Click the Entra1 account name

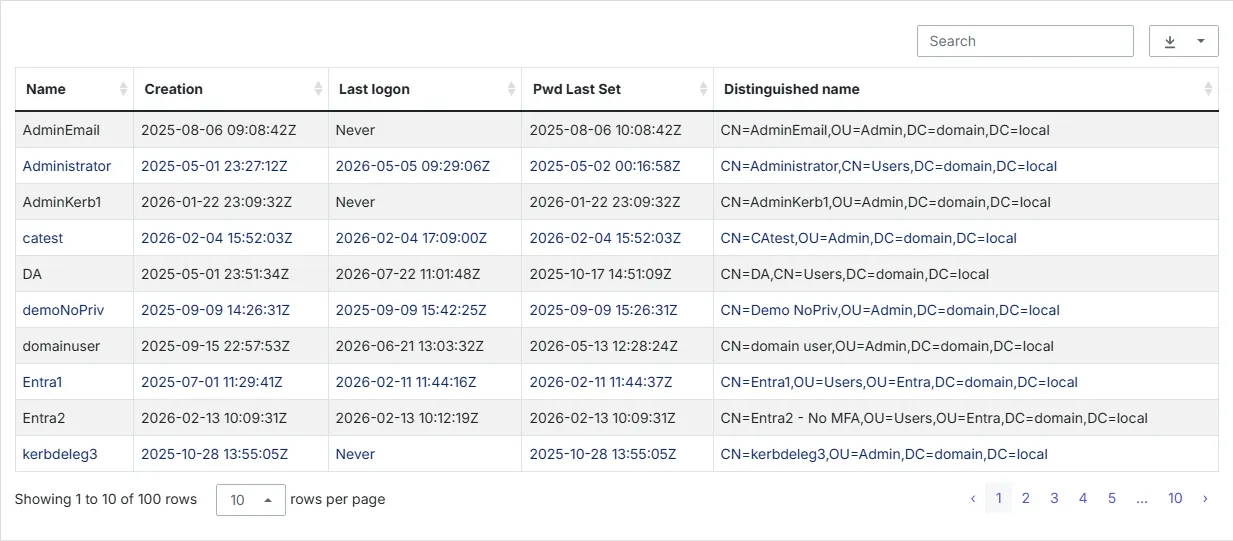click(x=43, y=382)
